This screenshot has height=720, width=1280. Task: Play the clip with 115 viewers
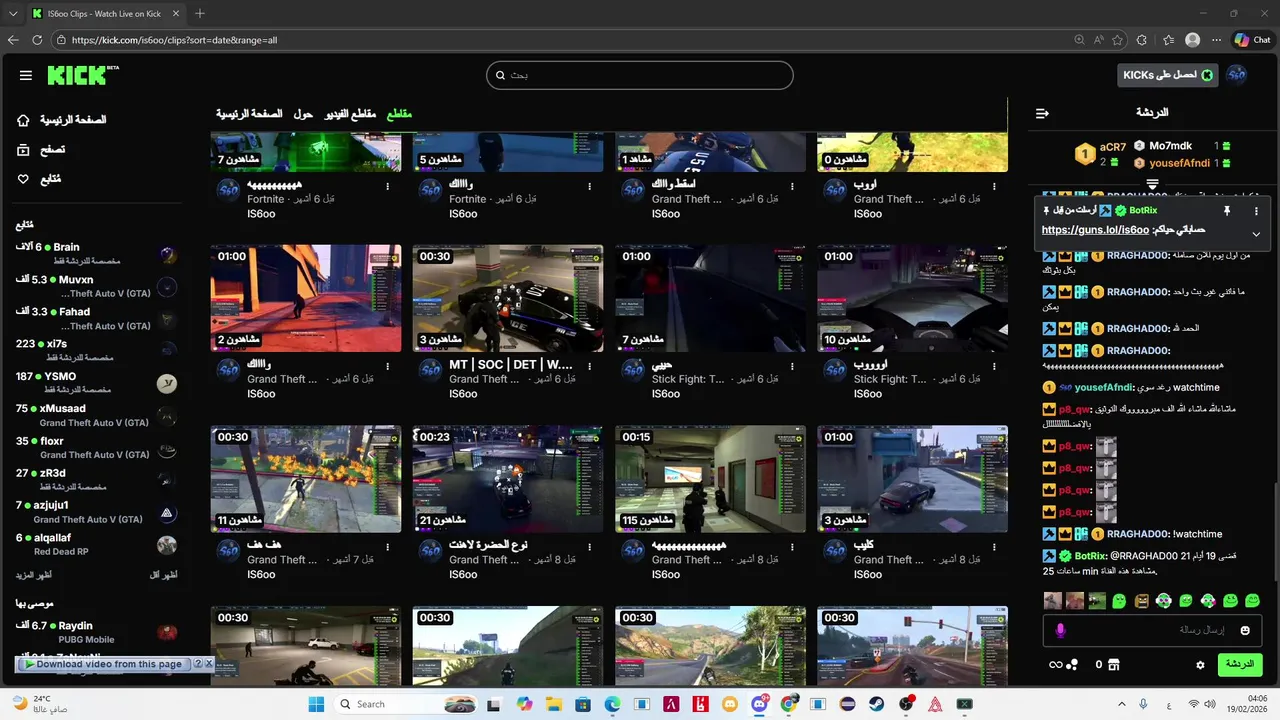pyautogui.click(x=710, y=478)
